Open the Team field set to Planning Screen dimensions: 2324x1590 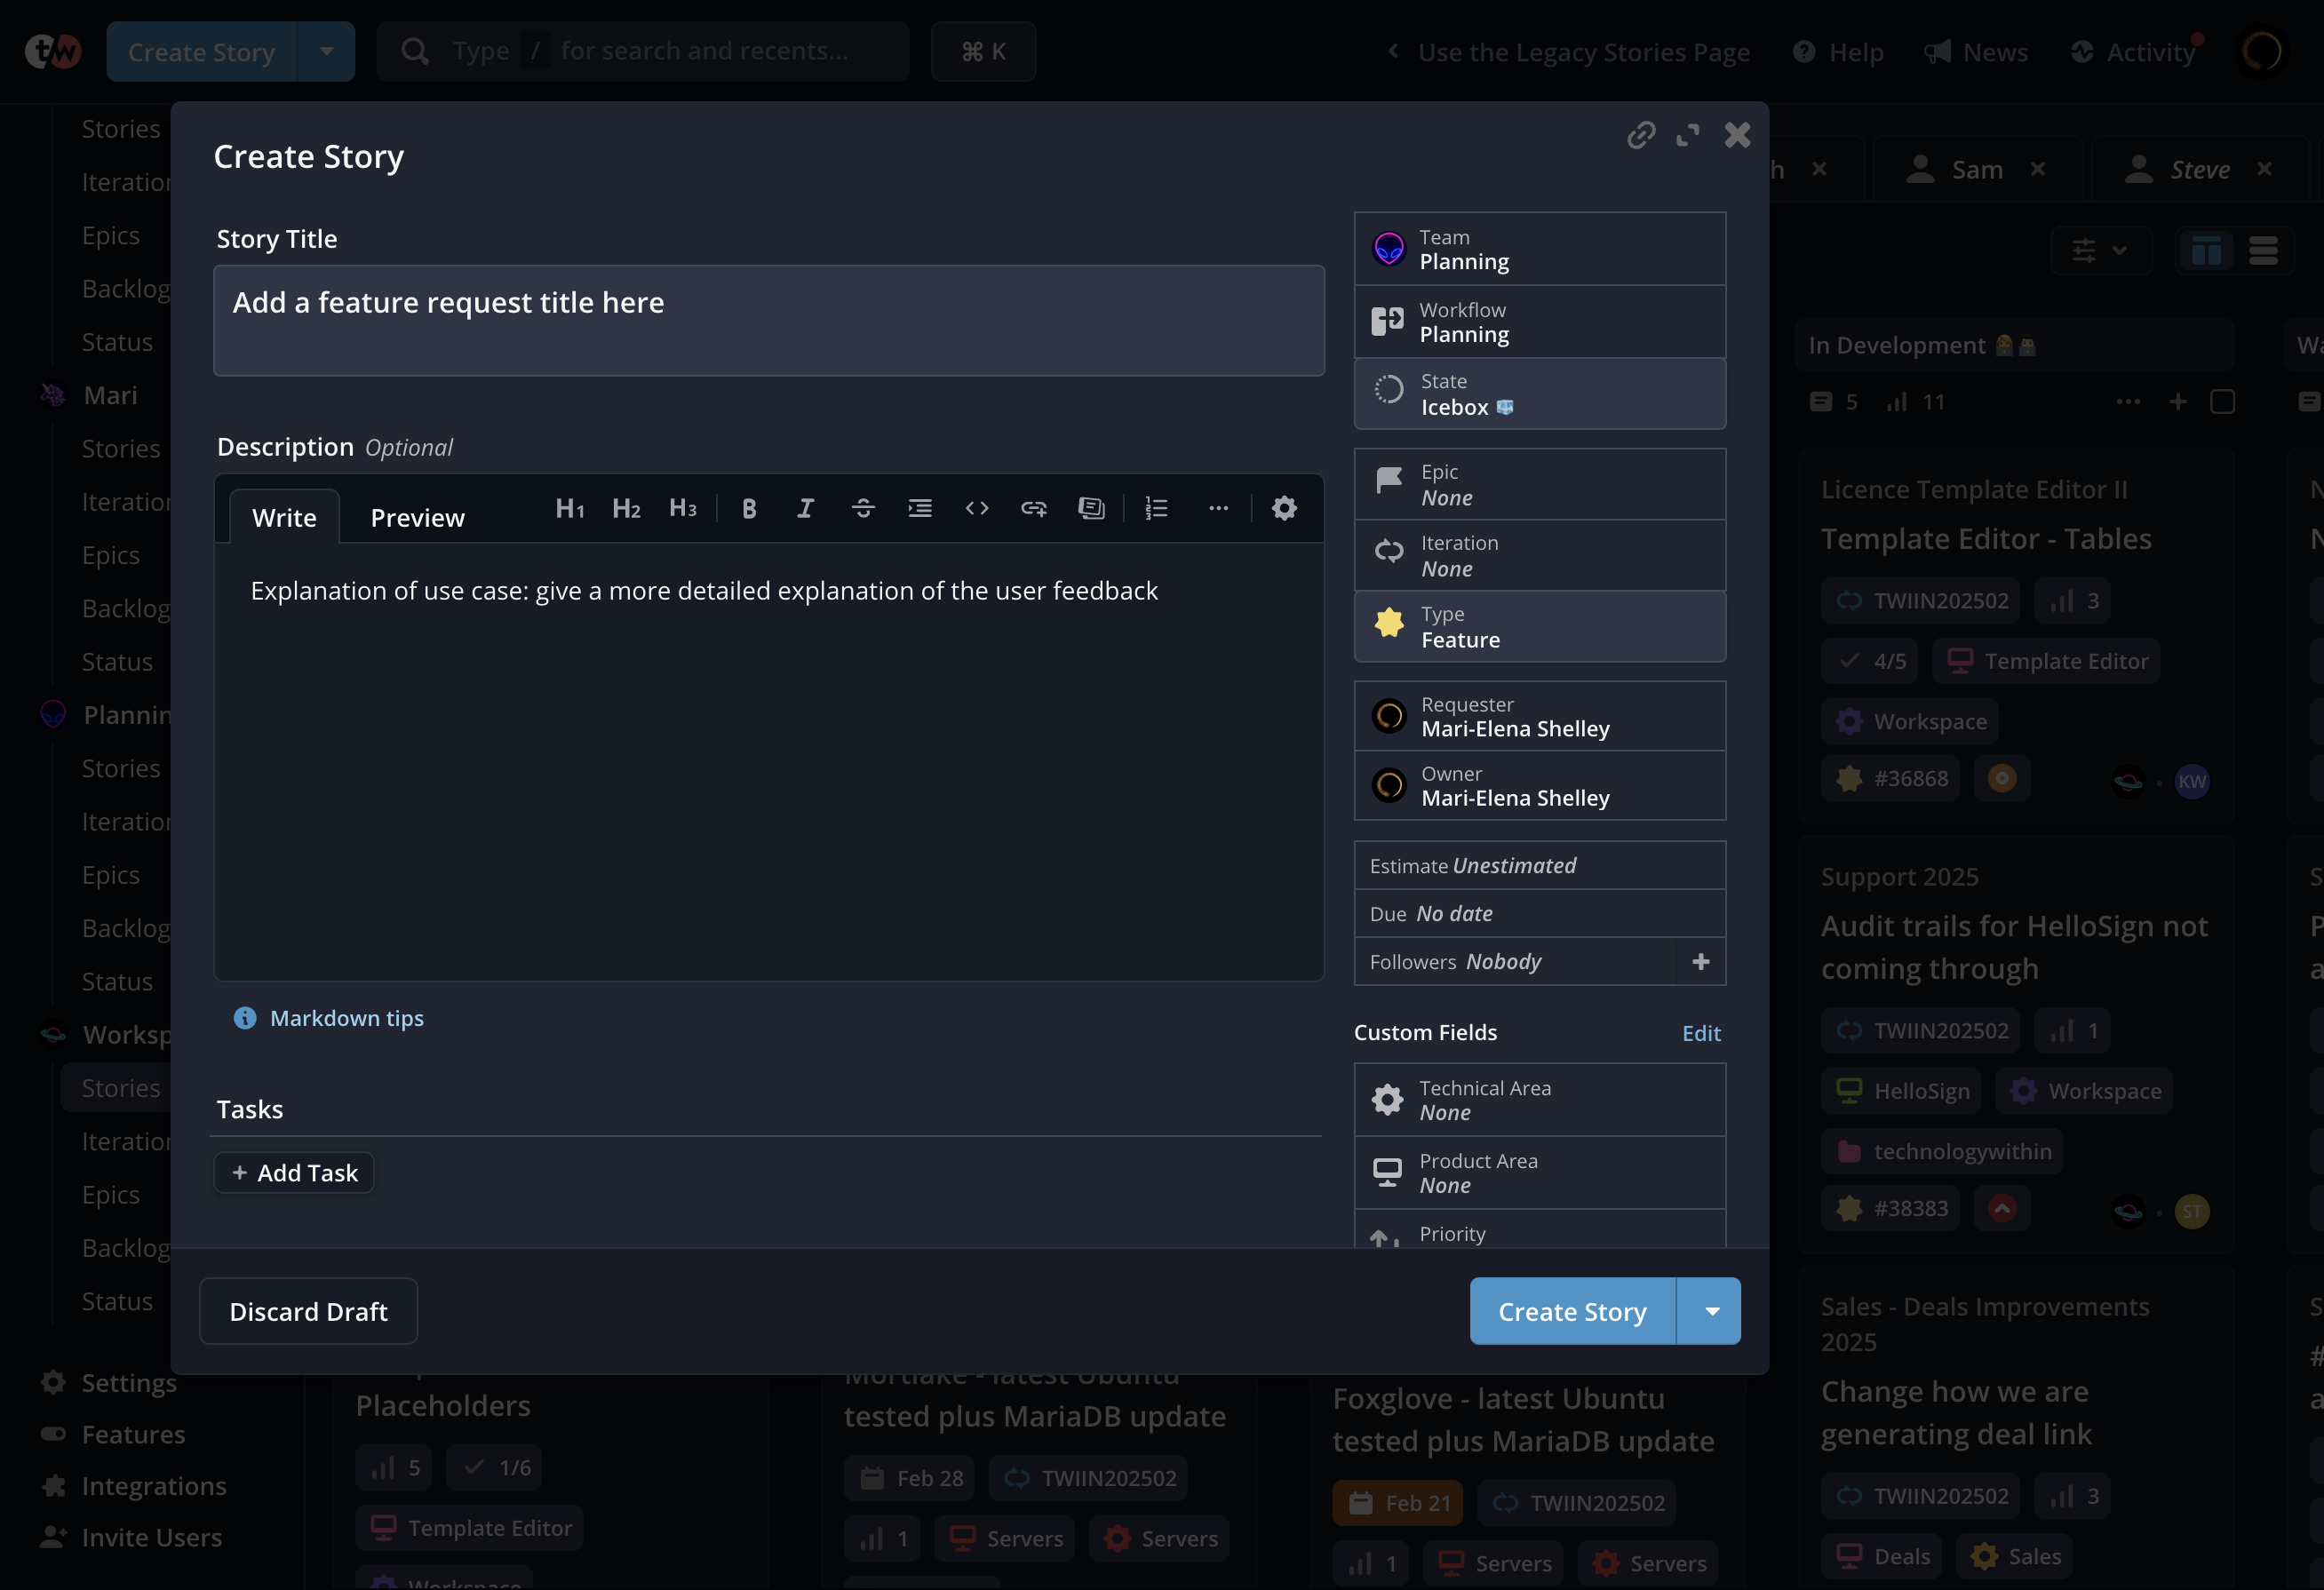pyautogui.click(x=1540, y=249)
